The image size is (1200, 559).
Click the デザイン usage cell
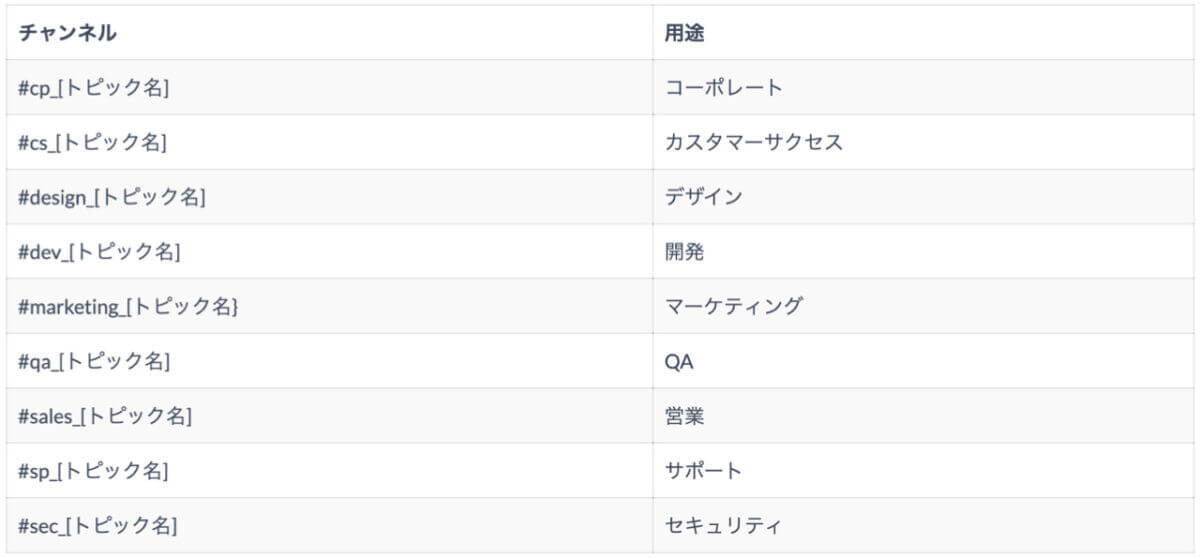924,197
